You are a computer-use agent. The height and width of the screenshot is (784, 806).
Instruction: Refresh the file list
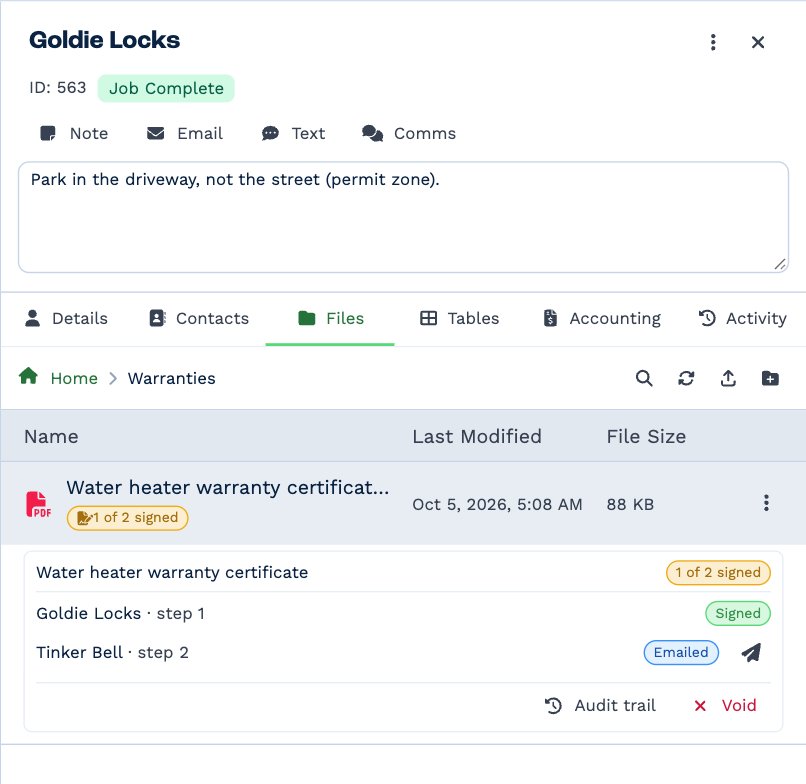686,378
